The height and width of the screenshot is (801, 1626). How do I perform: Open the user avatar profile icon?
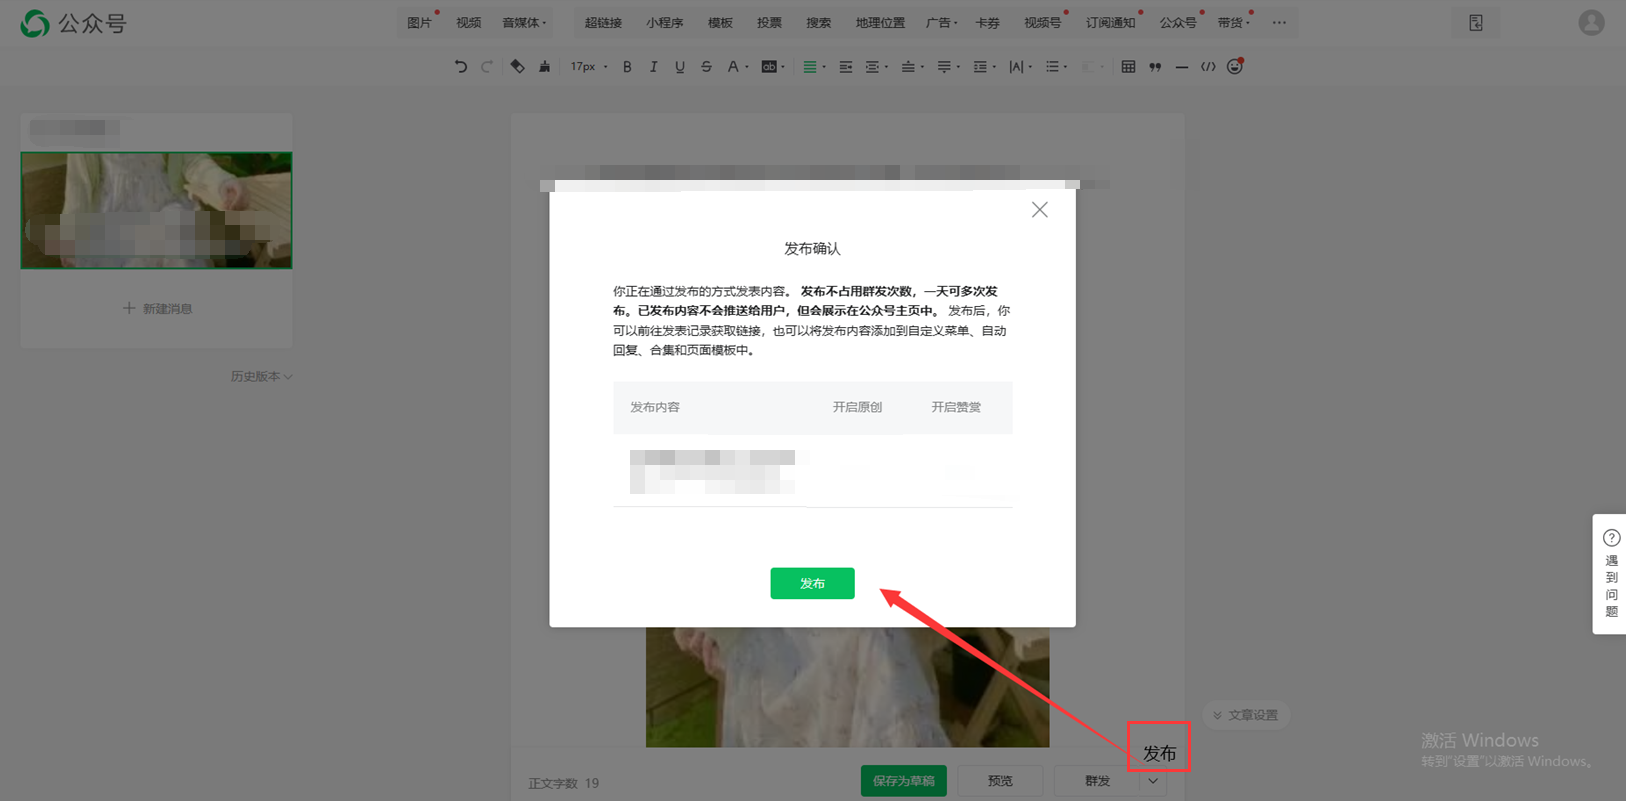click(1591, 22)
